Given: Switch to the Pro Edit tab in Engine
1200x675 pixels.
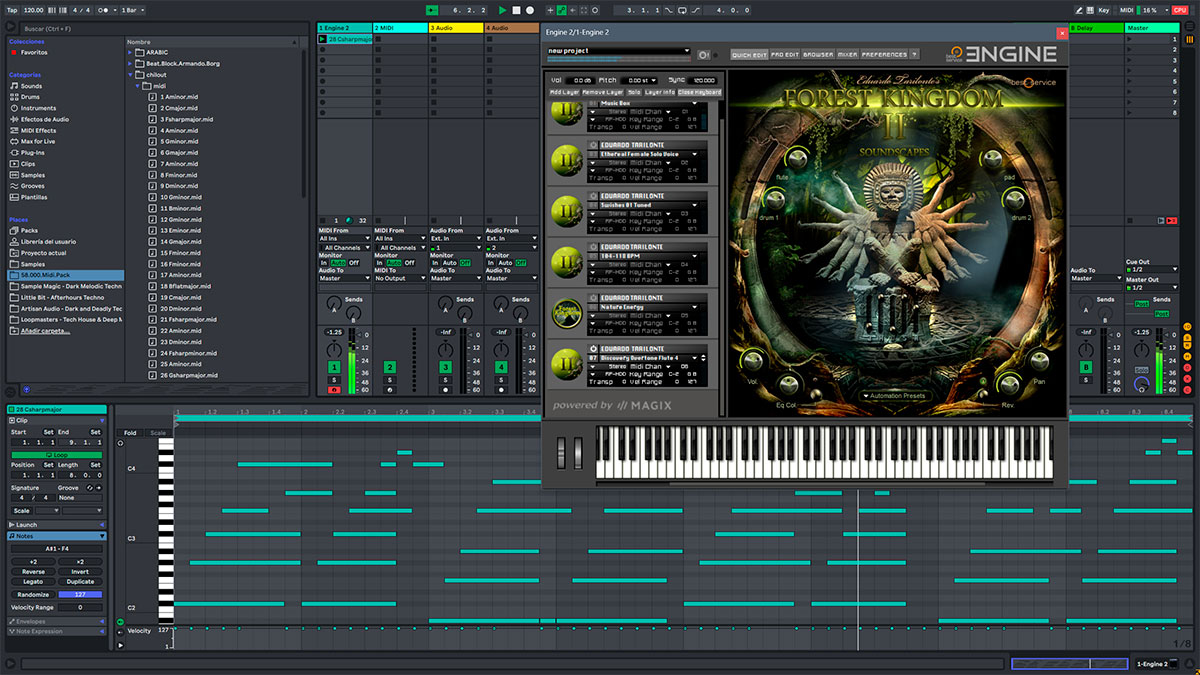Looking at the screenshot, I should coord(785,55).
